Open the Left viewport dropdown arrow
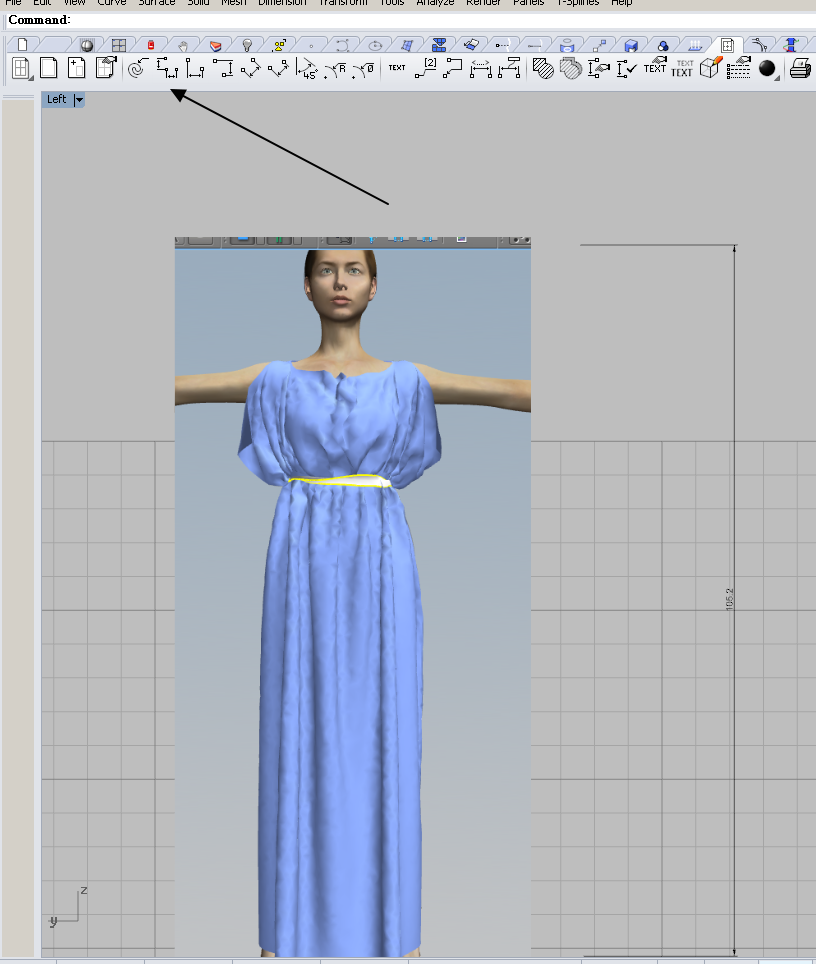The height and width of the screenshot is (964, 816). pos(79,100)
